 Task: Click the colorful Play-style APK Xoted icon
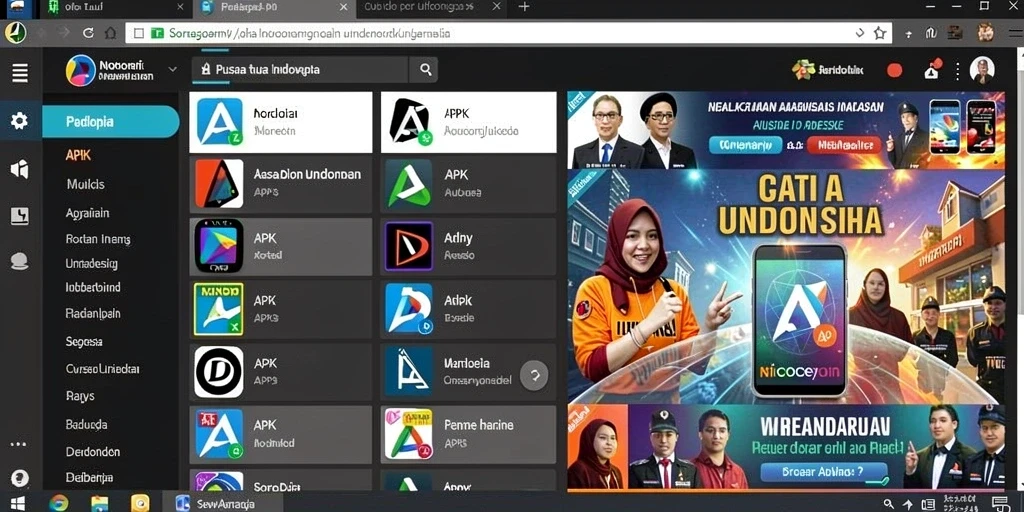pyautogui.click(x=219, y=246)
